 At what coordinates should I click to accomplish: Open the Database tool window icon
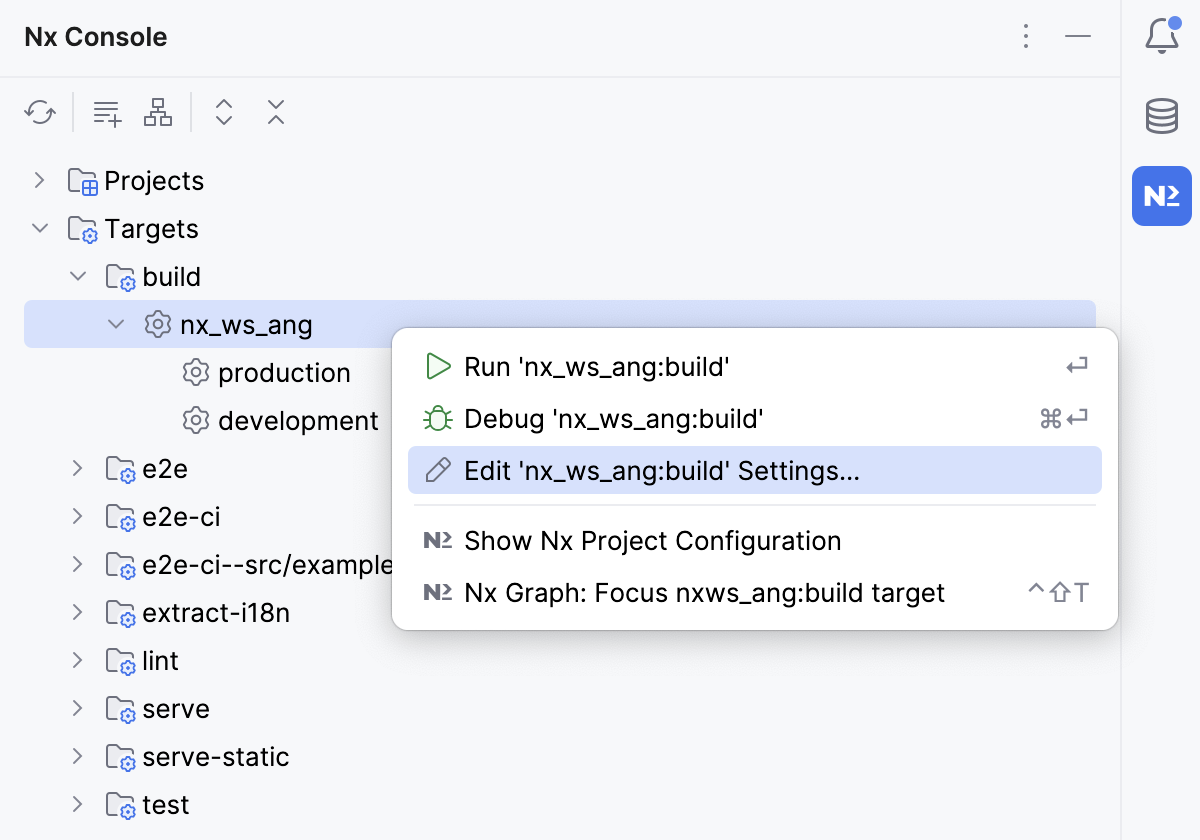click(x=1161, y=115)
